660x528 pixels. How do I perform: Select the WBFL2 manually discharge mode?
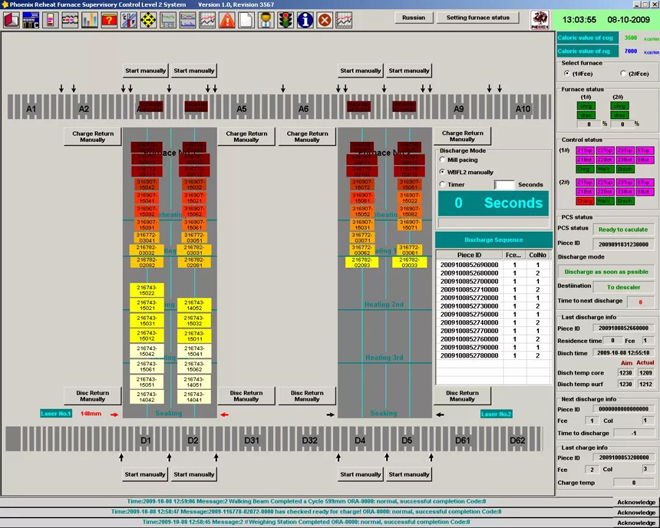(x=443, y=172)
